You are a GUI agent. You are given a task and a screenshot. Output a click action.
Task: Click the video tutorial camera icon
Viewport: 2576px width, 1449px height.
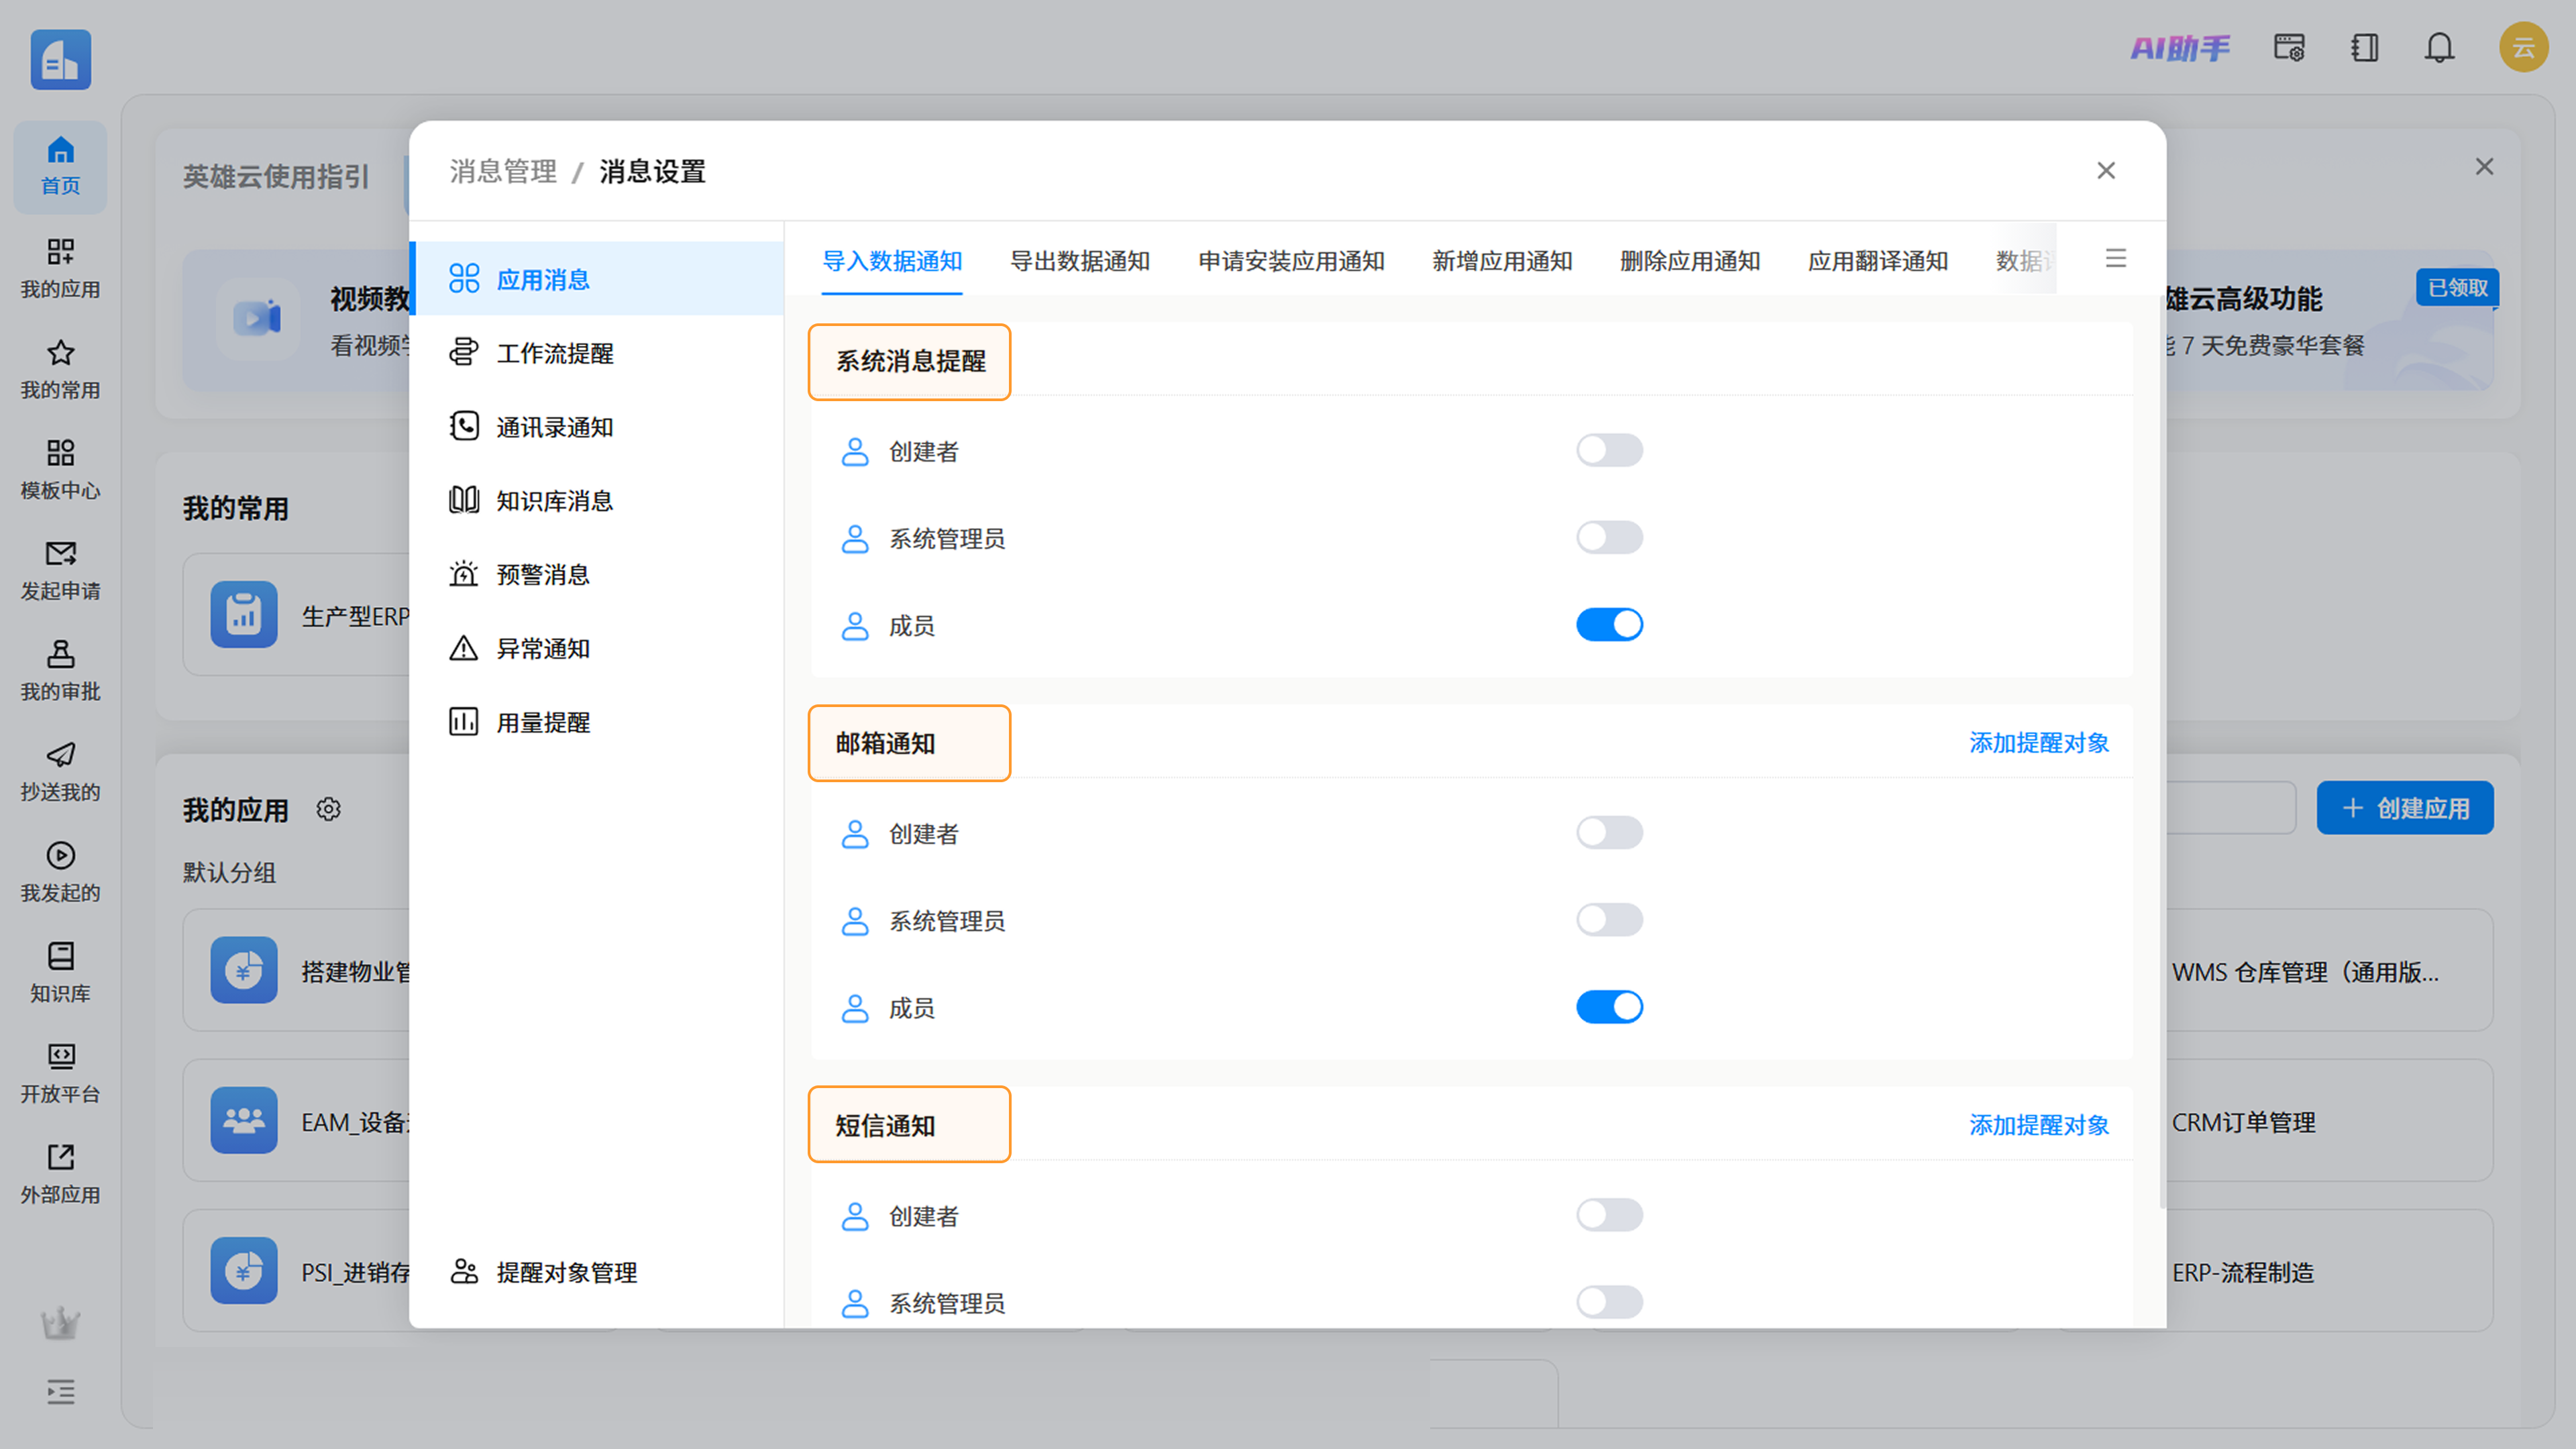click(x=257, y=318)
